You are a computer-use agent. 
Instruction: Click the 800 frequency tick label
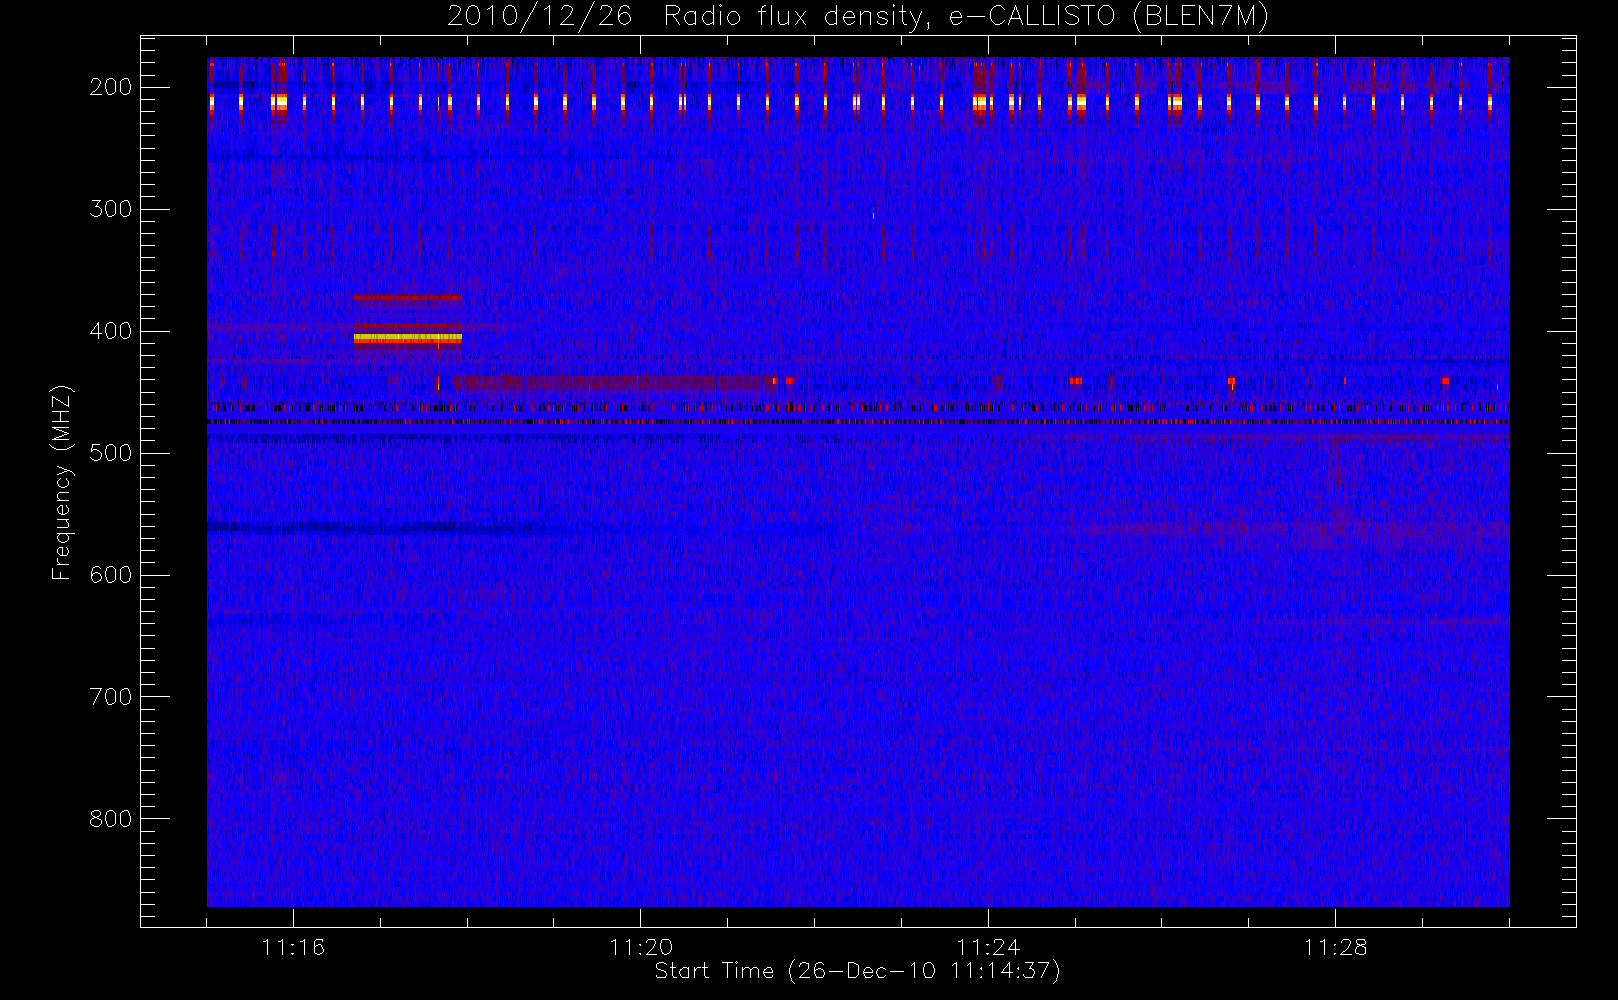point(111,819)
